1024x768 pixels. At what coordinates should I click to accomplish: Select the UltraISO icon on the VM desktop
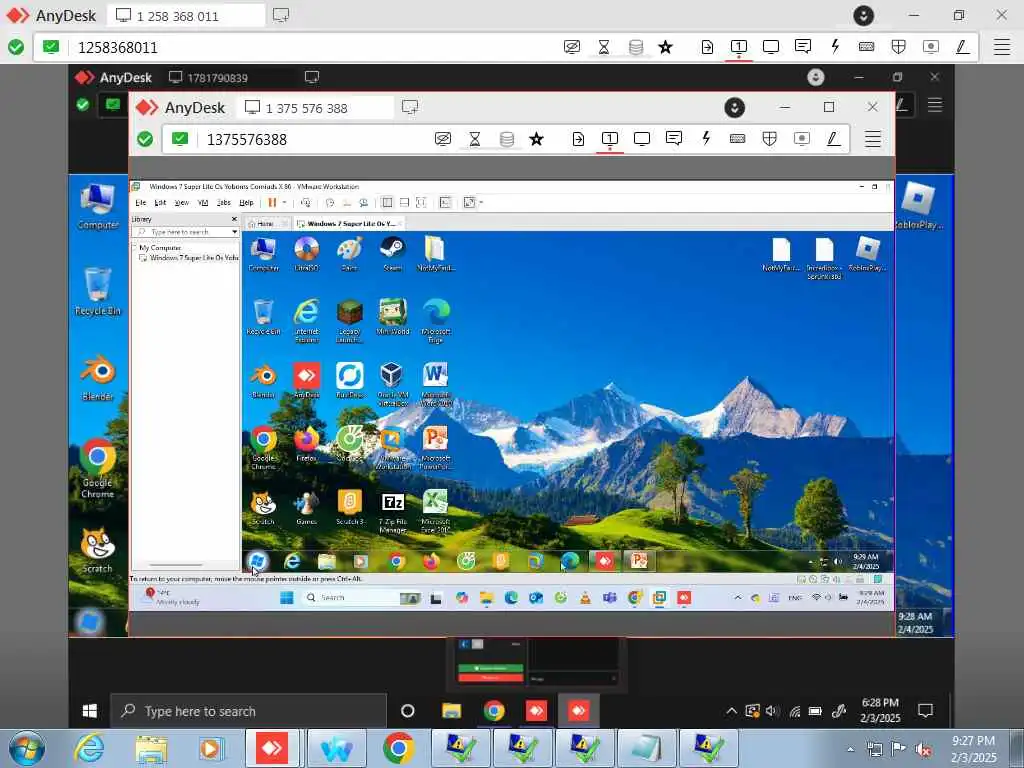tap(306, 253)
